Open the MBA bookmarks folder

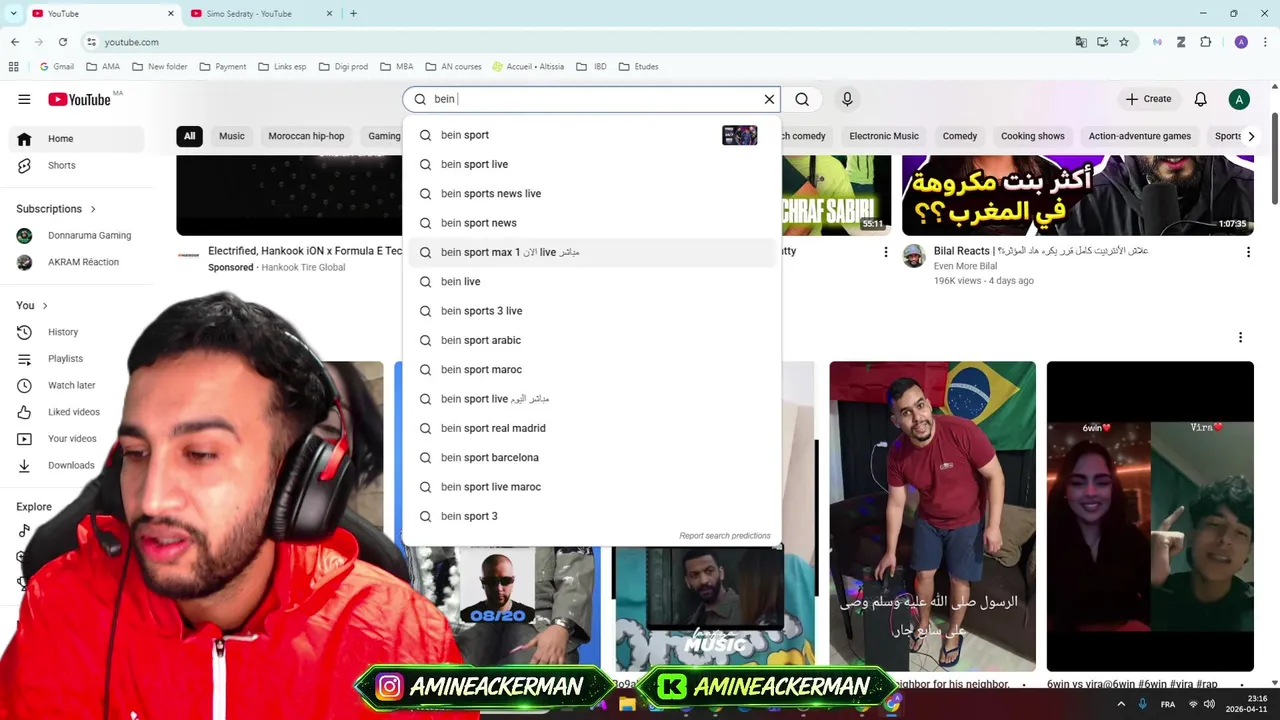point(397,67)
